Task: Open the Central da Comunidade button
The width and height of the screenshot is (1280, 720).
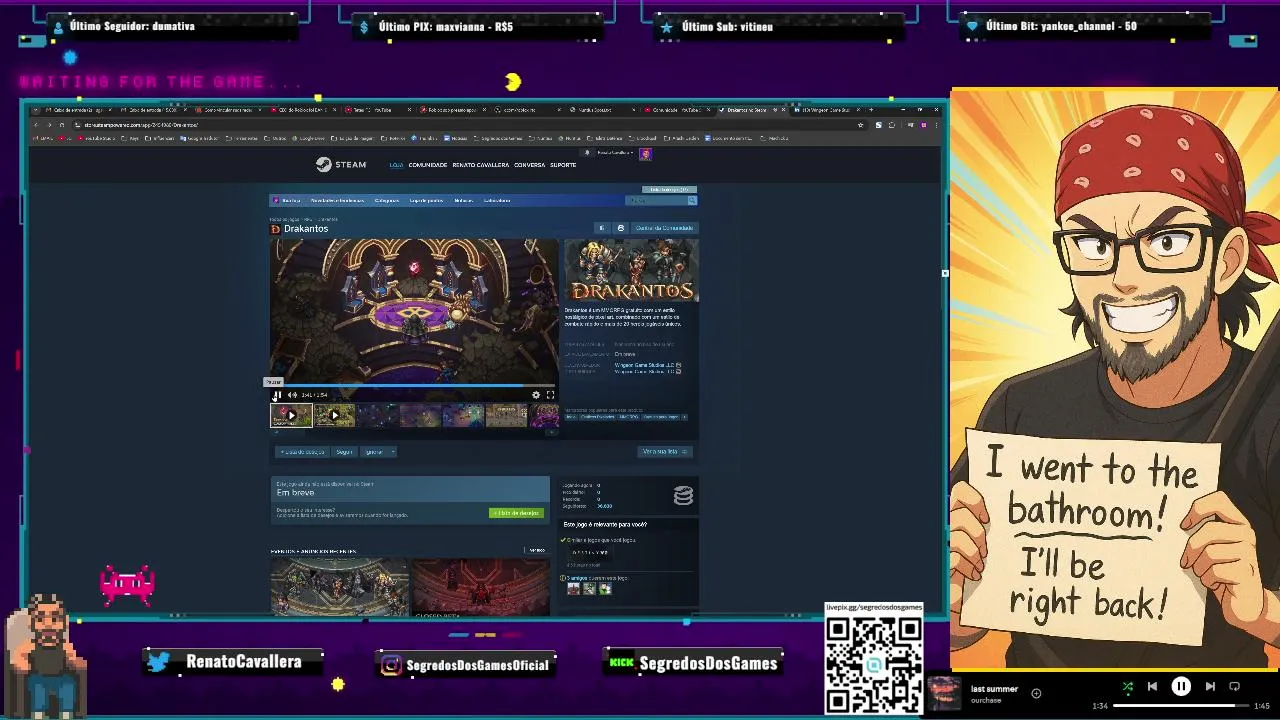Action: (x=664, y=228)
